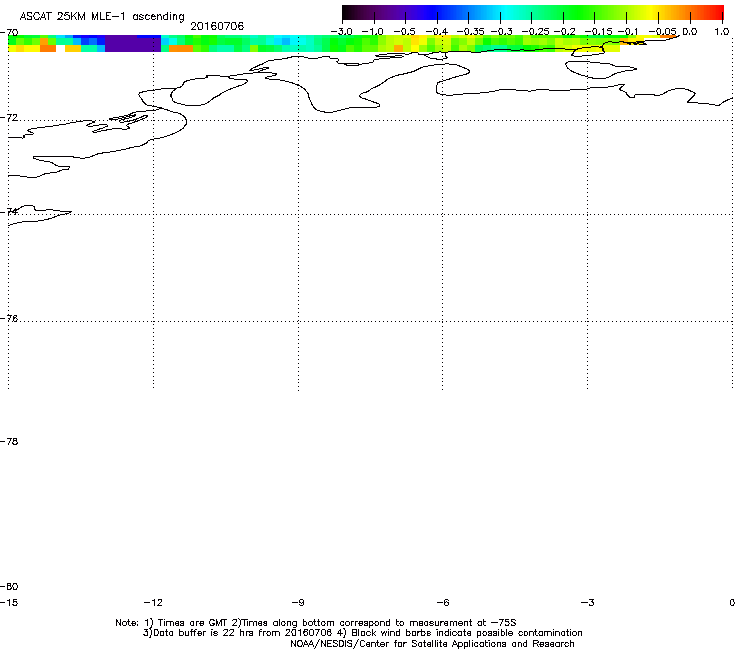Click the longitude label -6
The width and height of the screenshot is (740, 650).
[443, 602]
